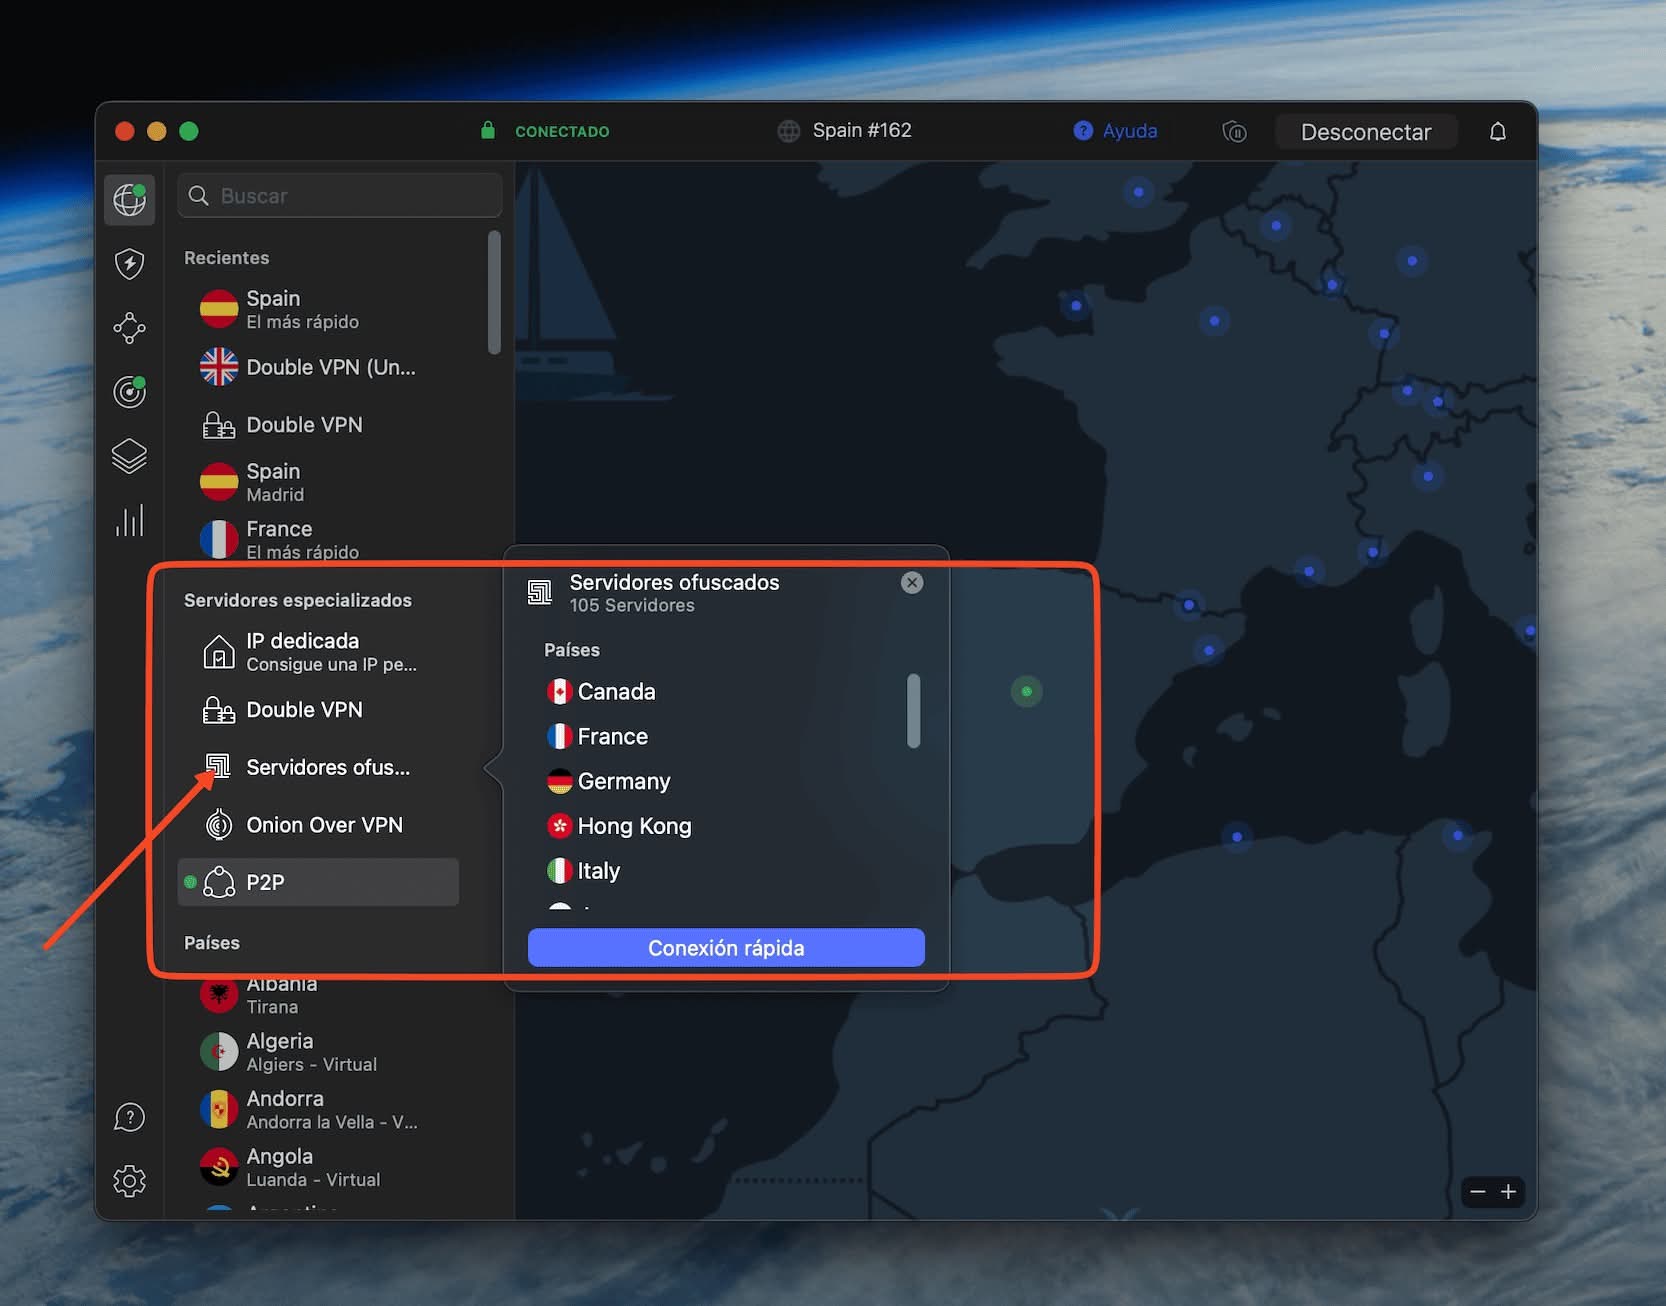The width and height of the screenshot is (1666, 1306).
Task: Click the green connected server dot on map
Action: pyautogui.click(x=1026, y=691)
